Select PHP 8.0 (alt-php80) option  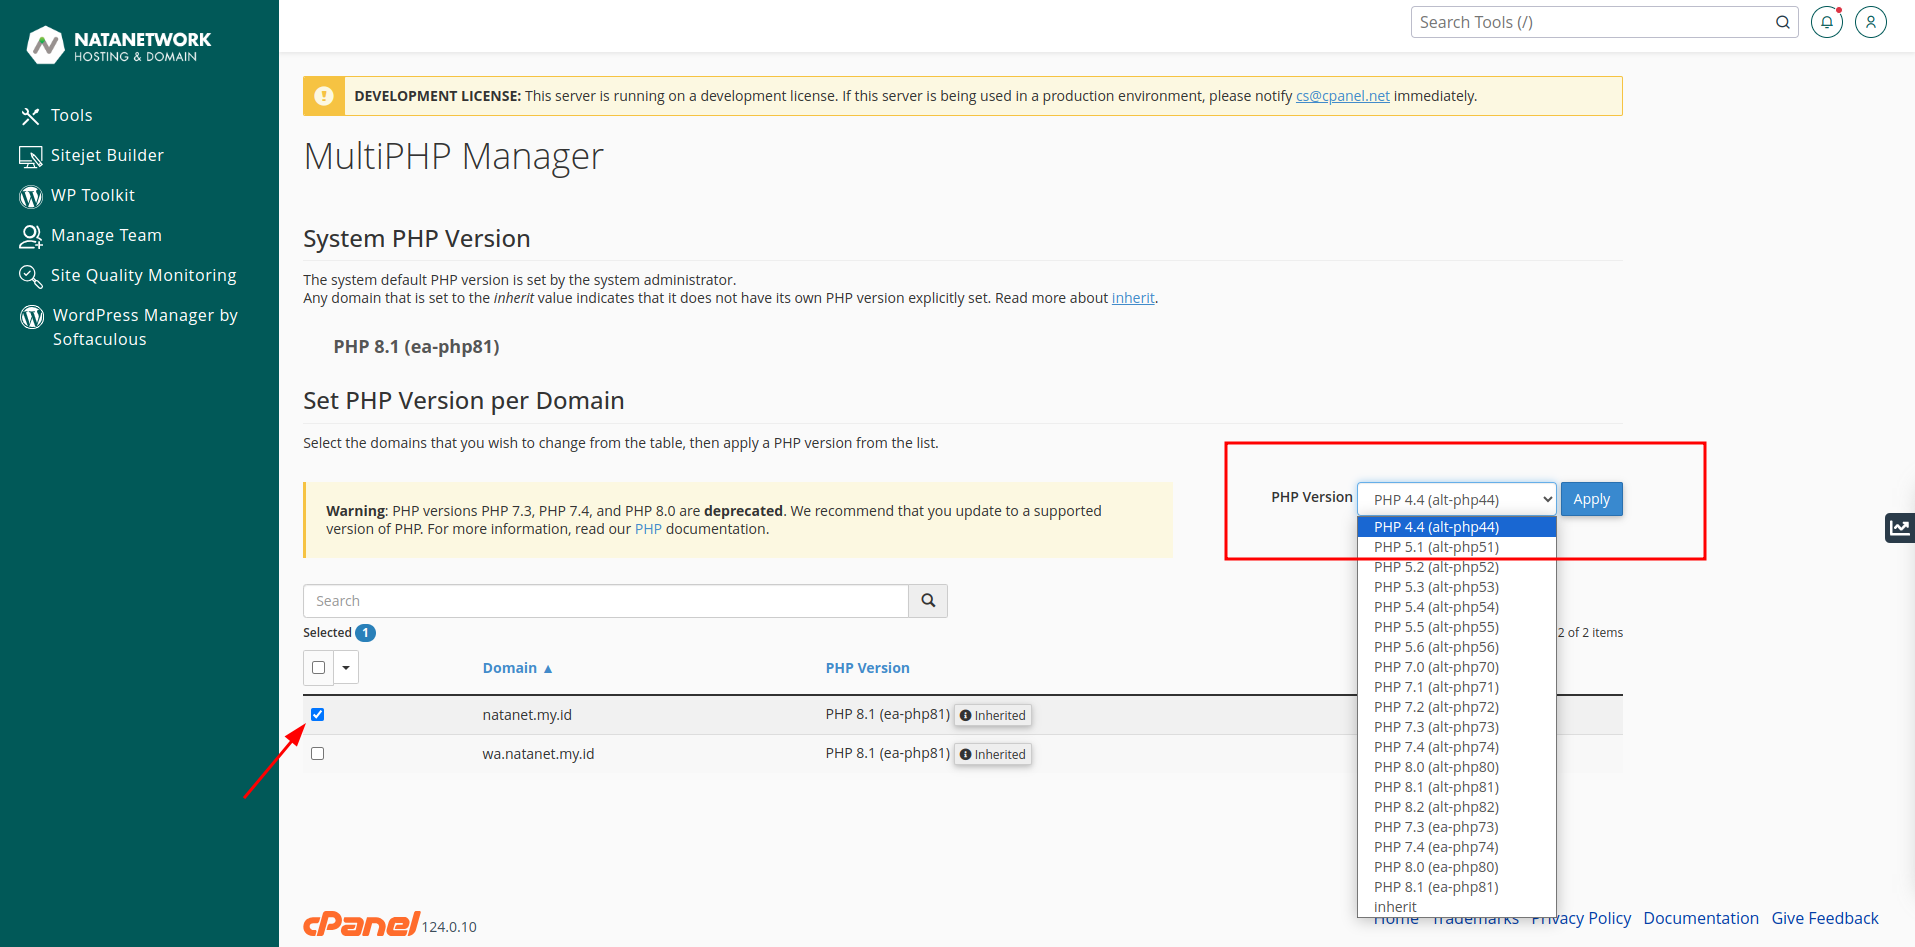[1456, 767]
